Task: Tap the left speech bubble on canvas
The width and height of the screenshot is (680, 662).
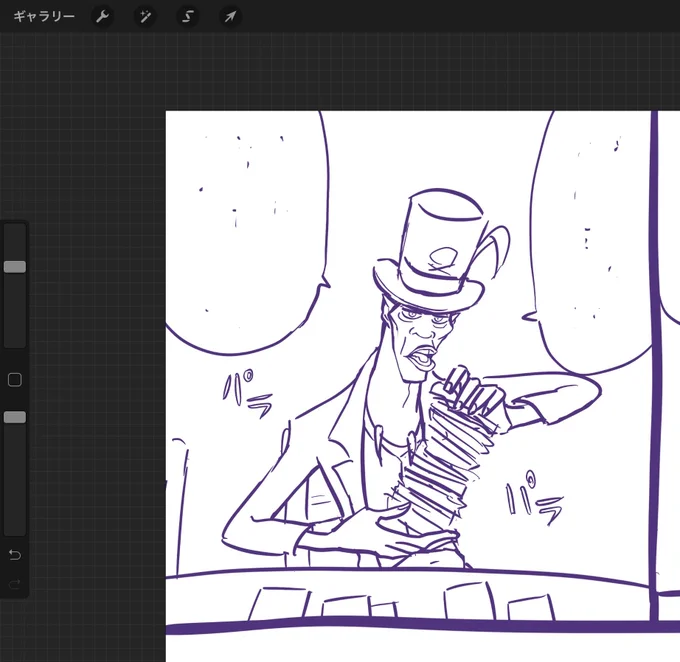Action: coord(248,233)
